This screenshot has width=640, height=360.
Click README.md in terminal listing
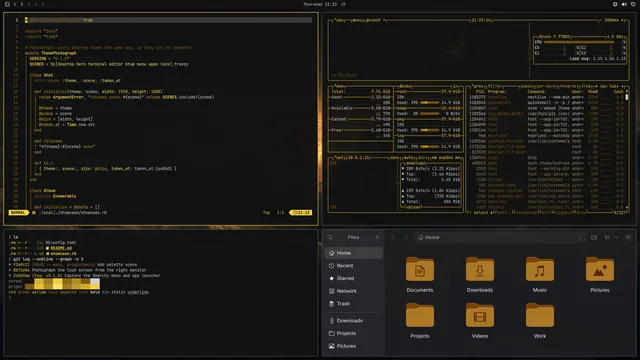(61, 248)
